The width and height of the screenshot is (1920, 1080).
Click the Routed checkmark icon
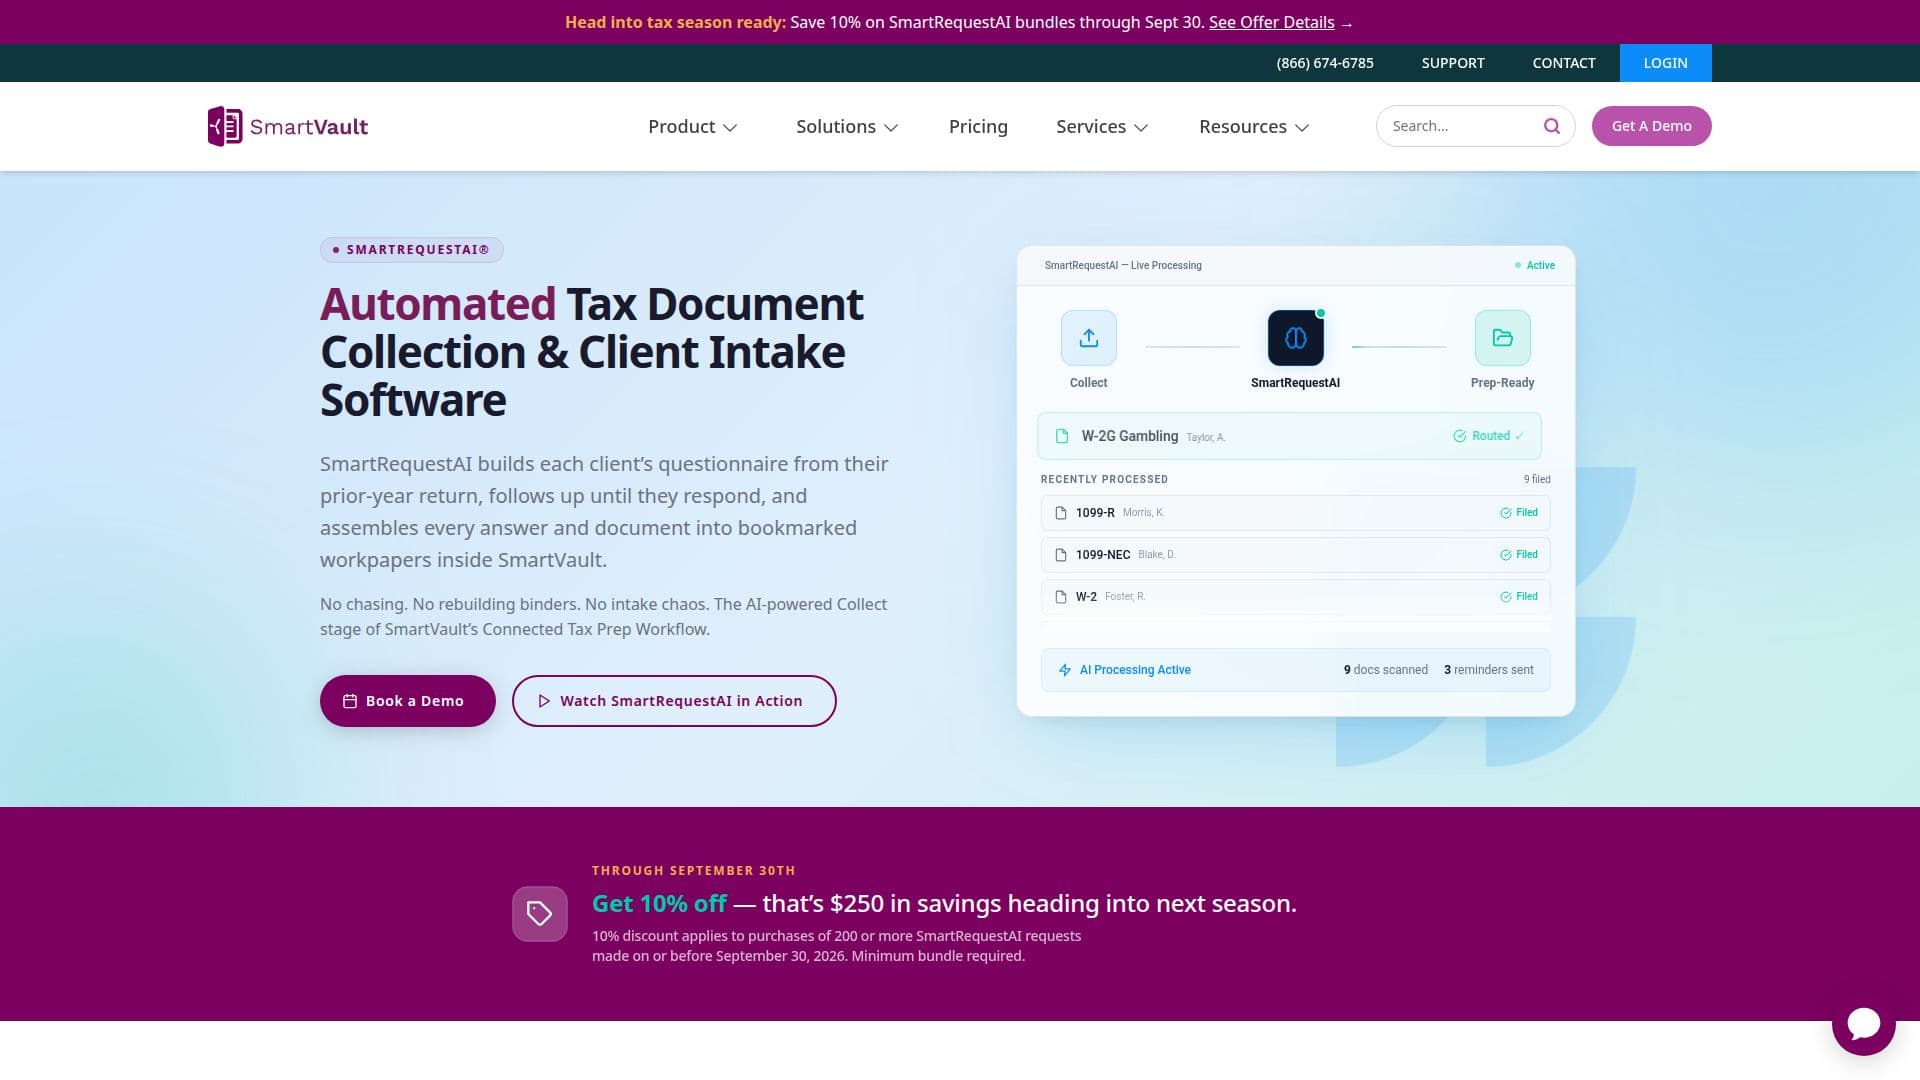tap(1460, 436)
